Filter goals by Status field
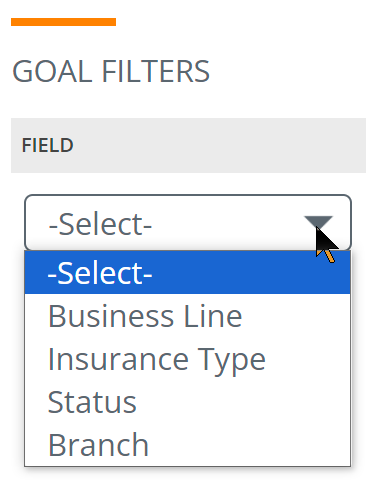Image resolution: width=366 pixels, height=488 pixels. point(92,402)
